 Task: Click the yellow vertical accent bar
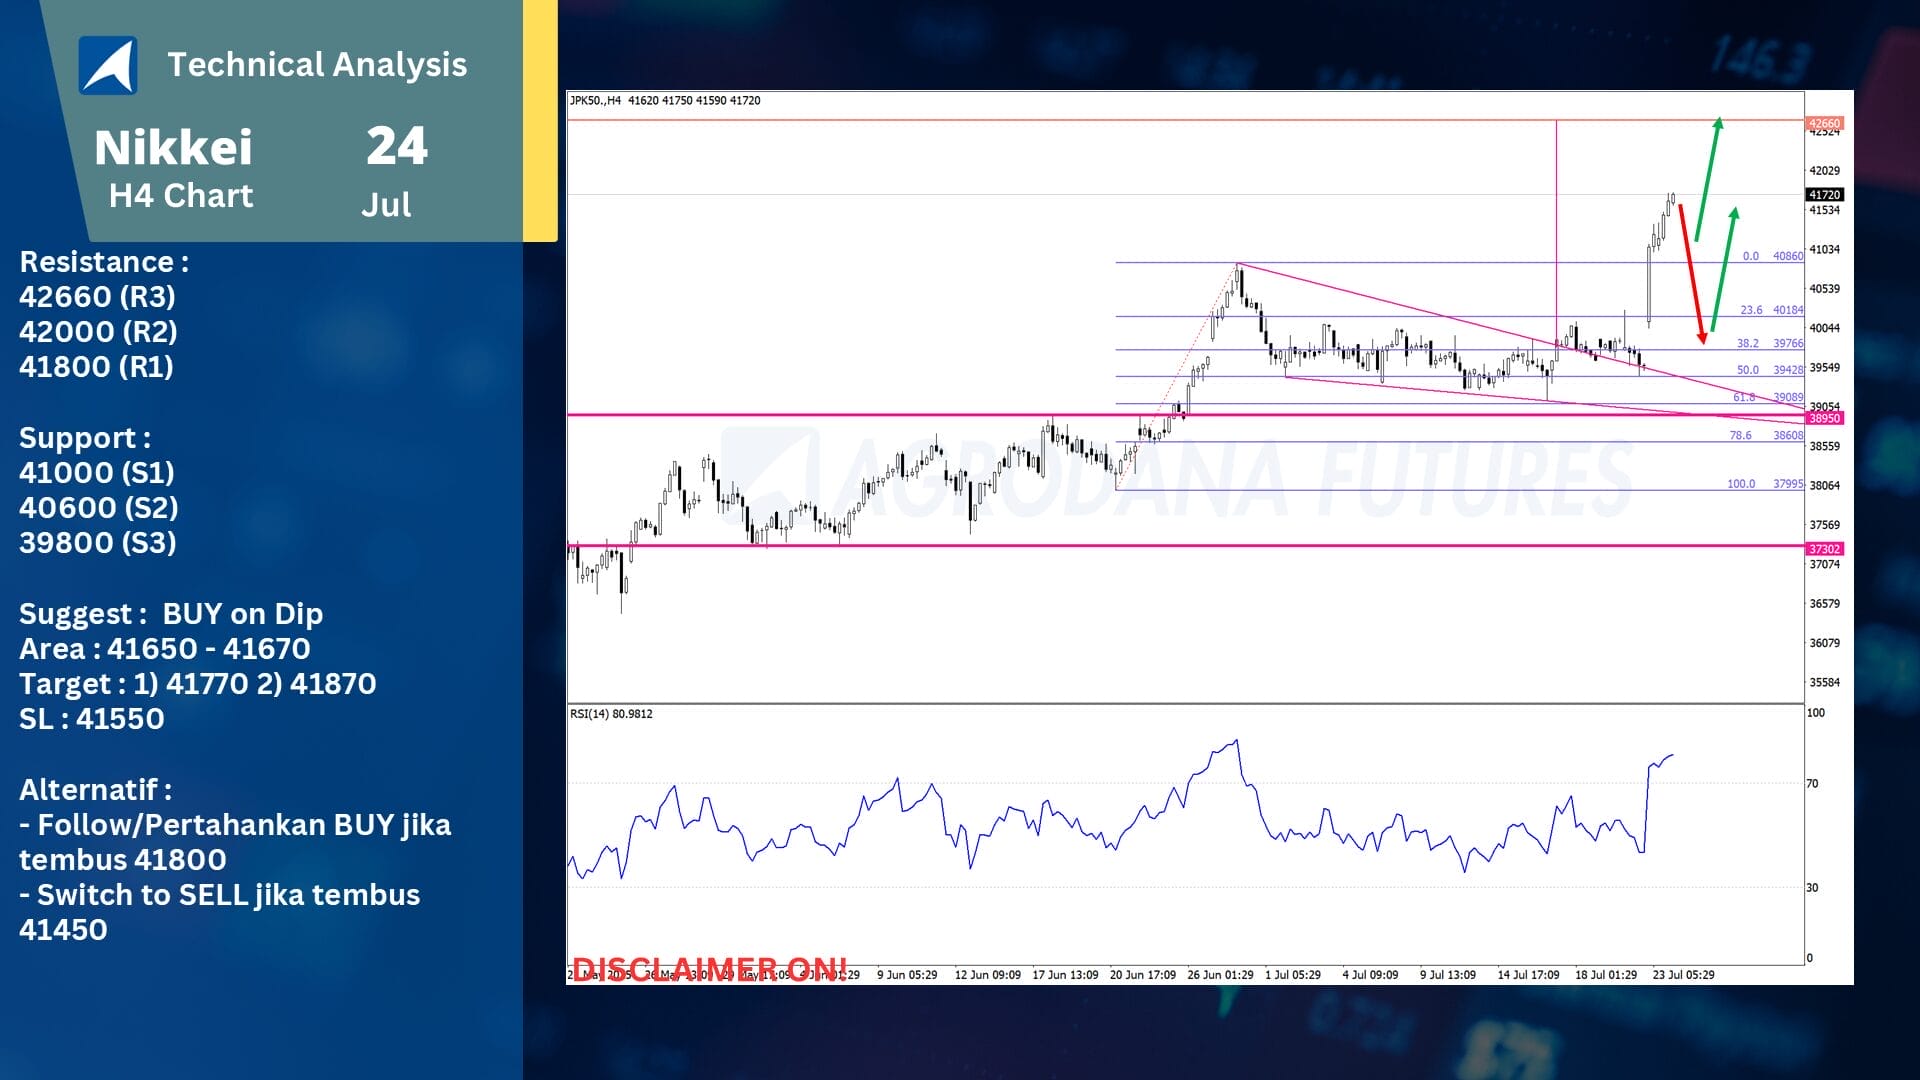click(x=540, y=120)
